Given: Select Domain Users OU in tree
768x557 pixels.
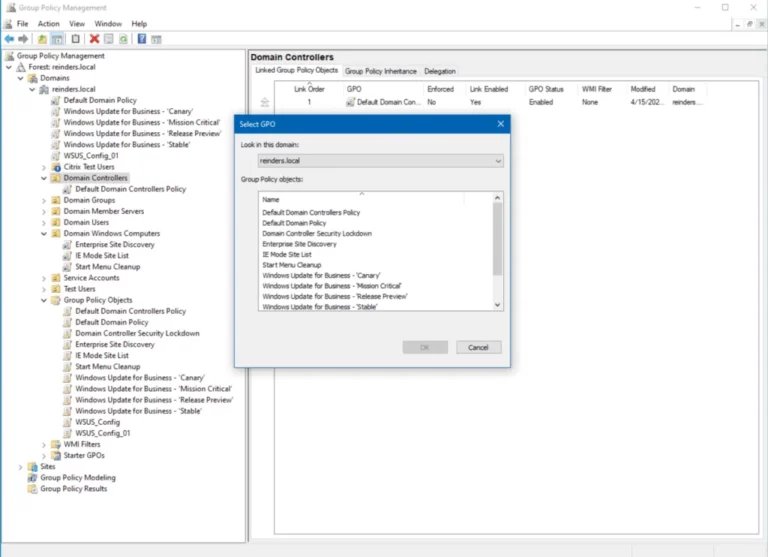Looking at the screenshot, I should pos(86,222).
